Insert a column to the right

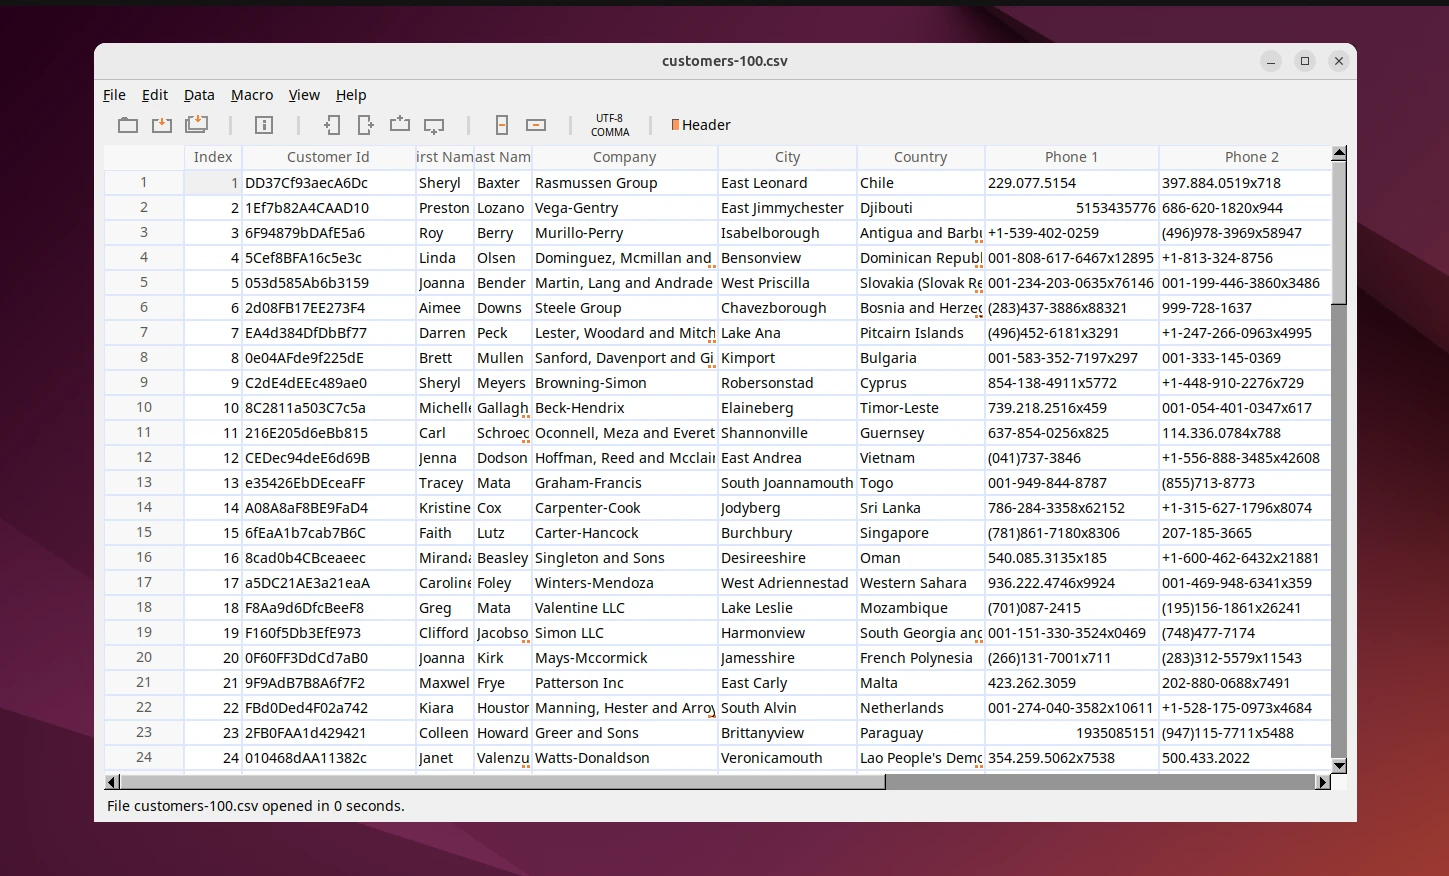point(366,125)
